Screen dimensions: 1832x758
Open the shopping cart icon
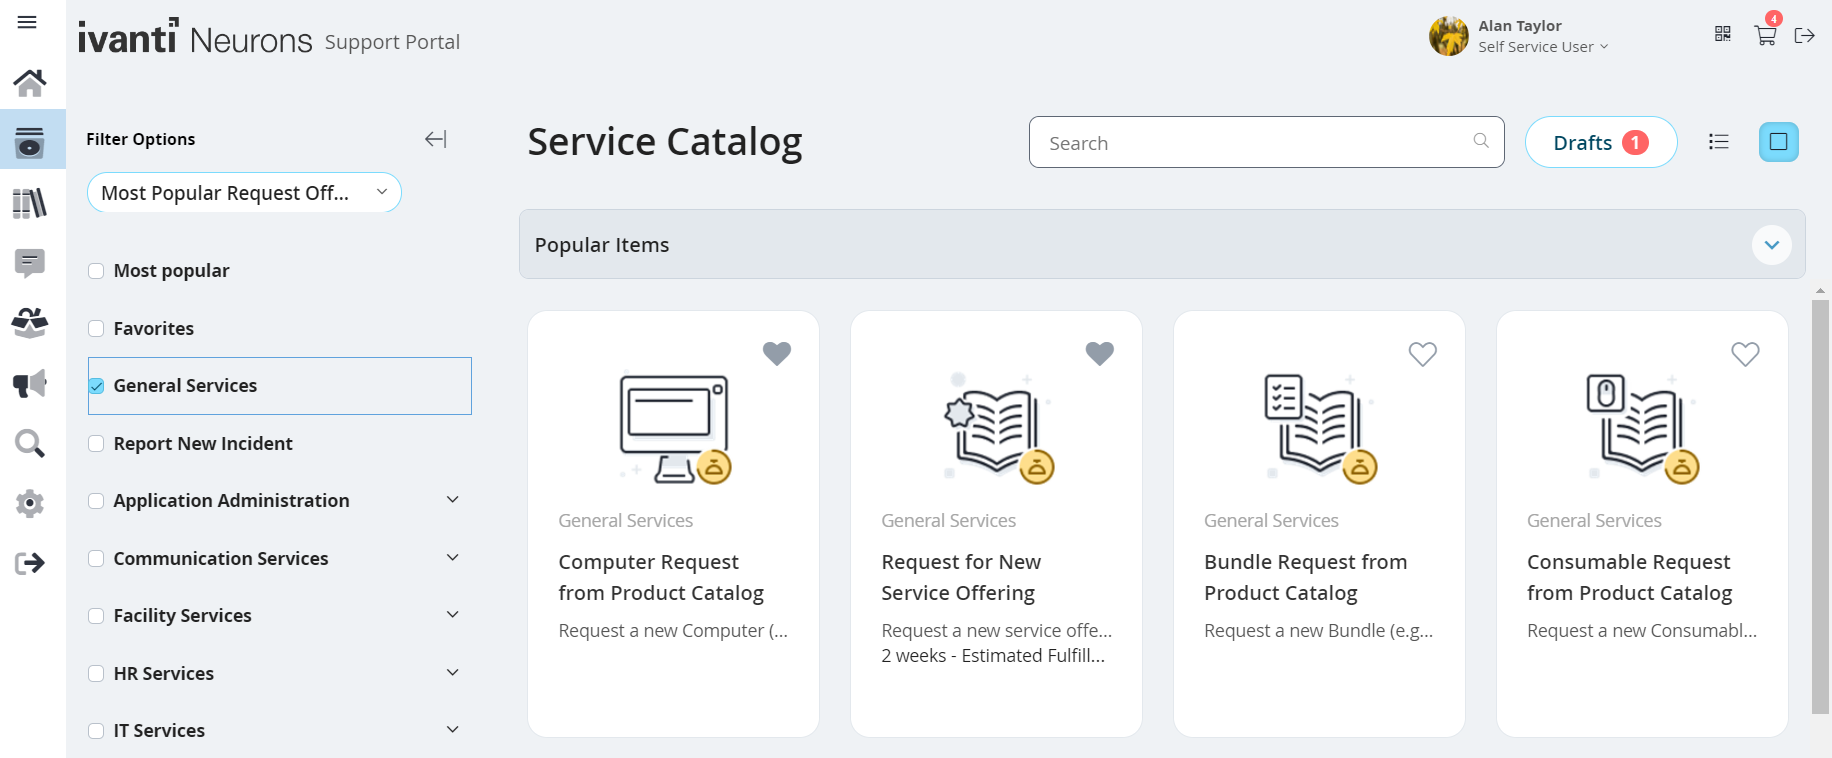tap(1765, 36)
